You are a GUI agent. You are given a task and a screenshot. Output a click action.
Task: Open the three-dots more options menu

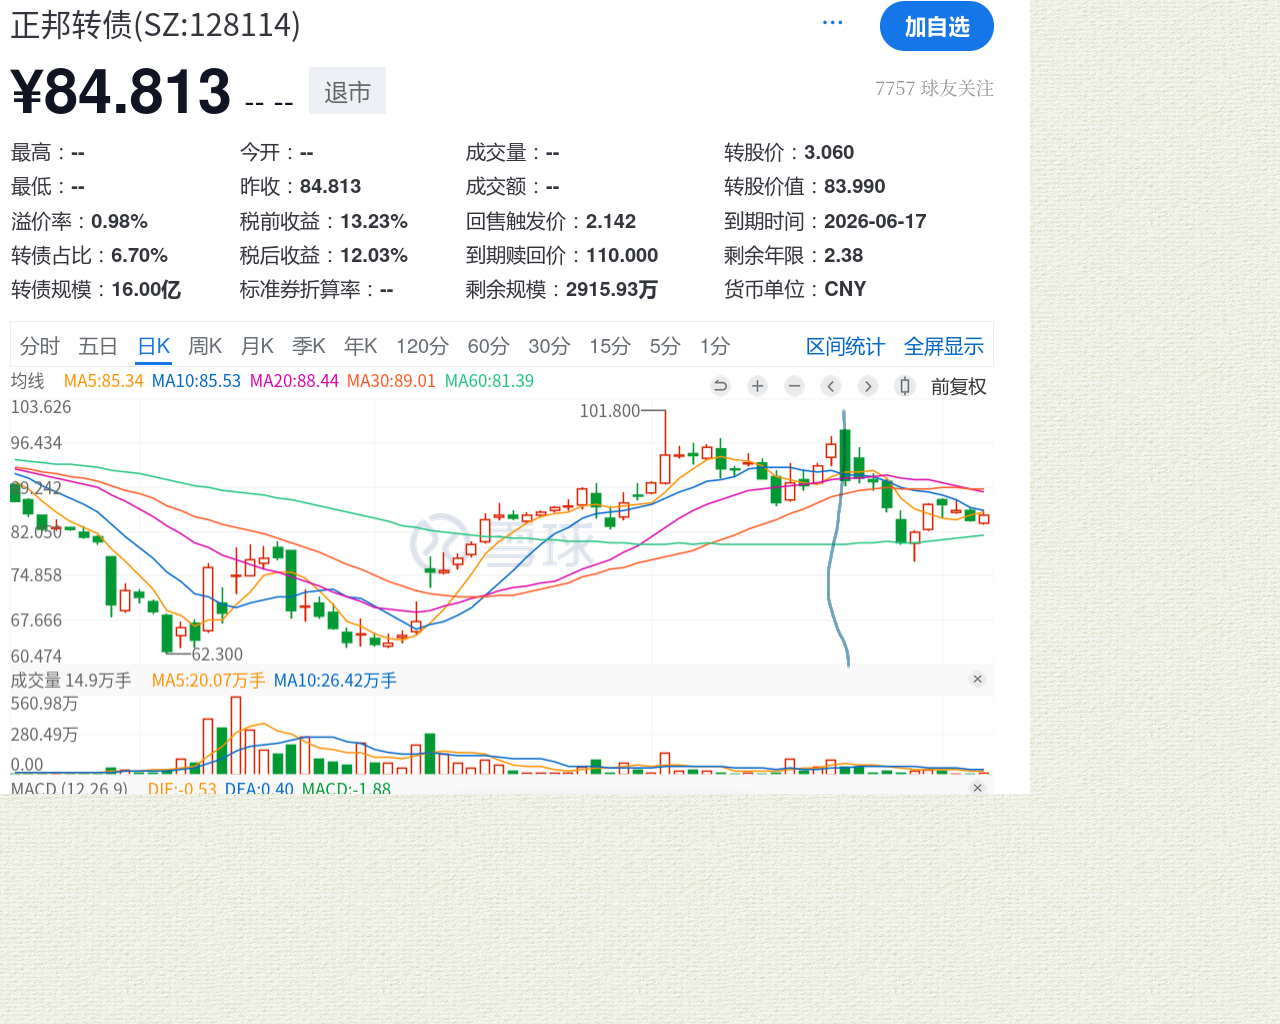(832, 23)
